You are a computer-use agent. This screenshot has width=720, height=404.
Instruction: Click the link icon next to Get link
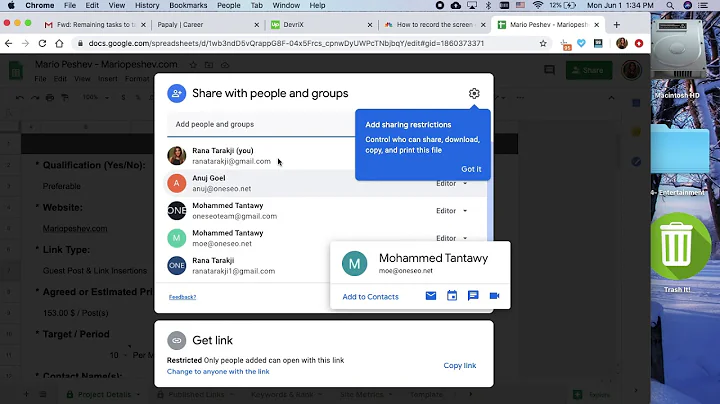tap(176, 341)
